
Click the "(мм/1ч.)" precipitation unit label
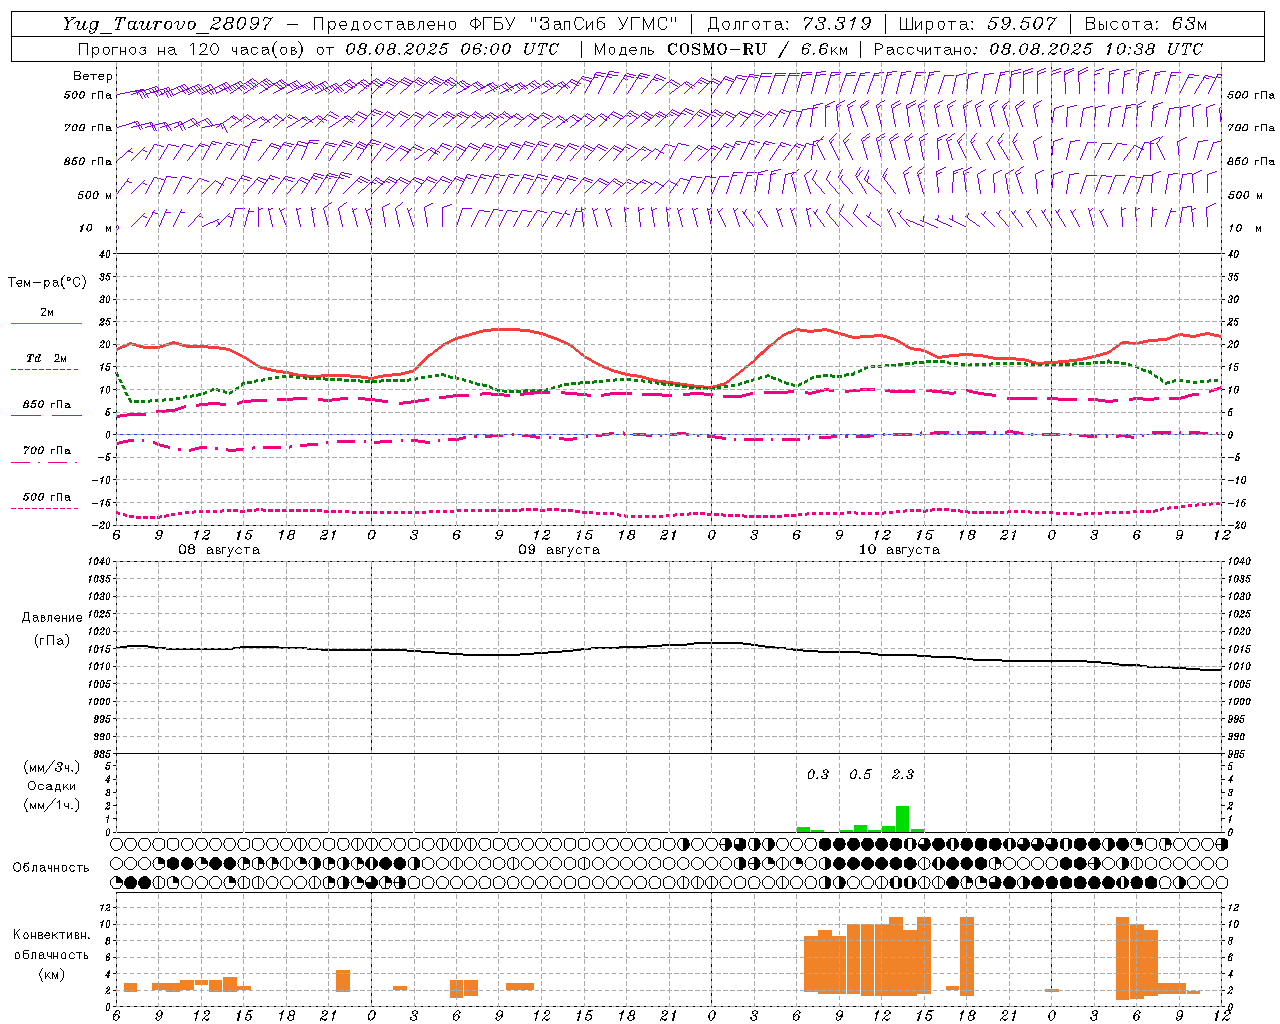pyautogui.click(x=52, y=805)
